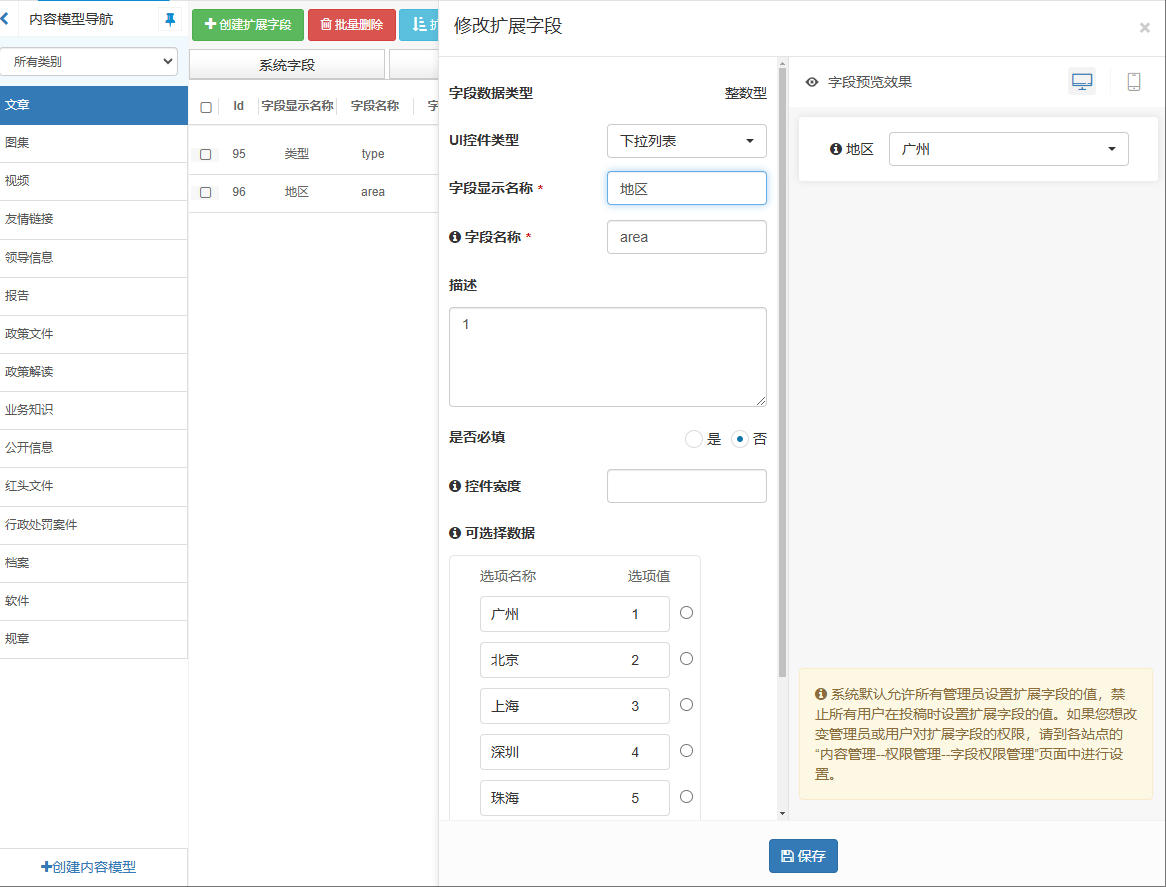The image size is (1166, 887).
Task: Click the form's vertical scrollbar
Action: 782,370
